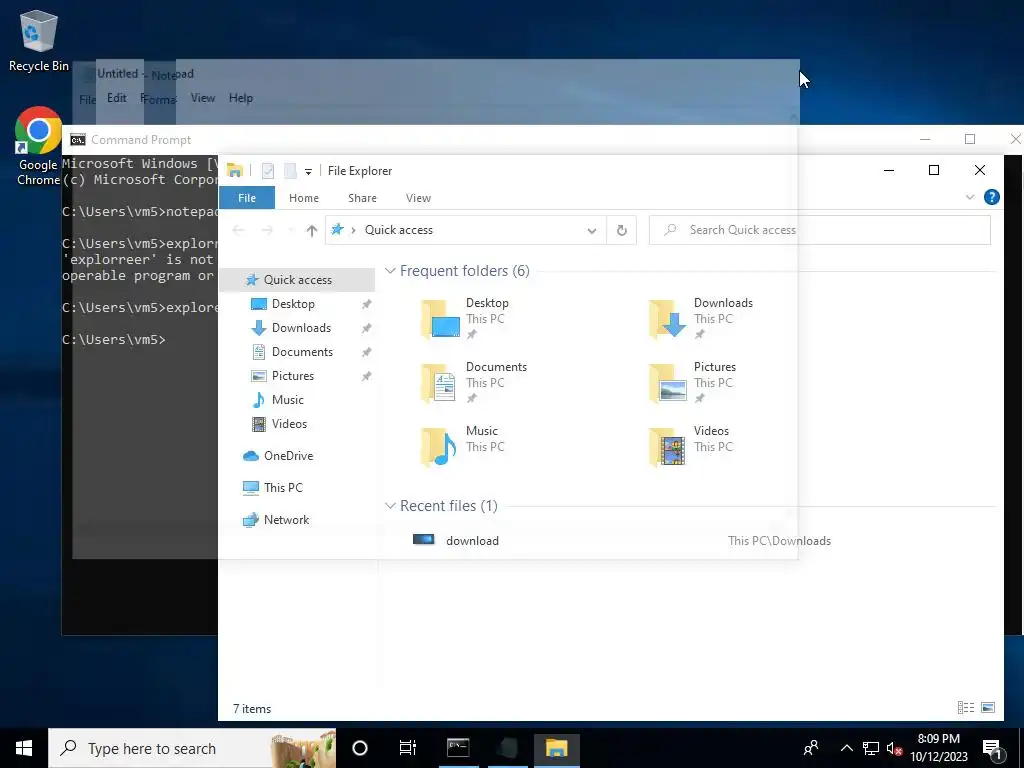Open the Recycle Bin desktop icon
This screenshot has width=1024, height=768.
39,40
